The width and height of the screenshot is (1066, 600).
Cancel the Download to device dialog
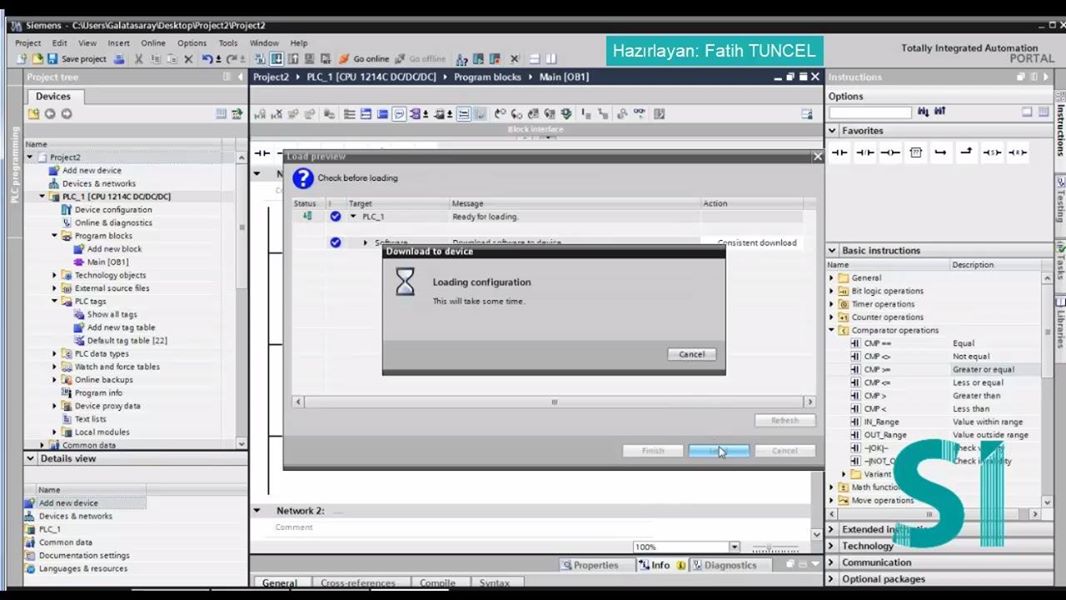pos(691,354)
